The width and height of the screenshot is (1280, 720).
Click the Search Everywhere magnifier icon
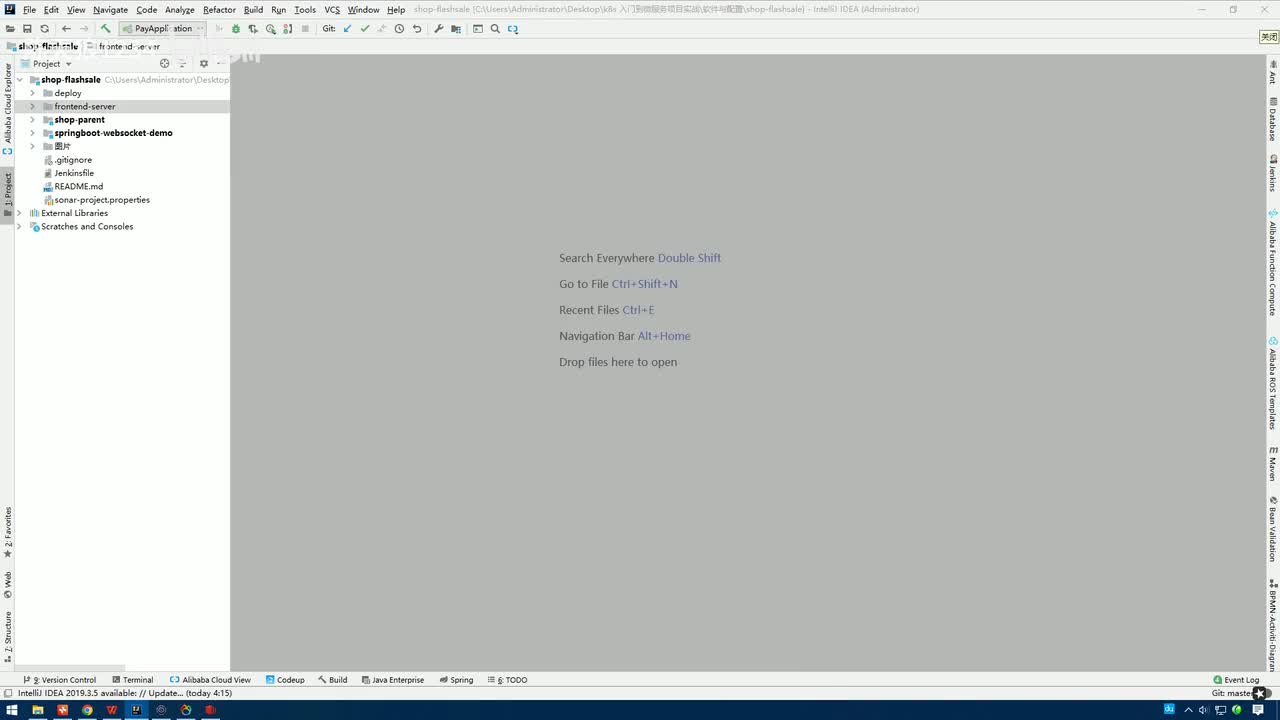(x=495, y=29)
